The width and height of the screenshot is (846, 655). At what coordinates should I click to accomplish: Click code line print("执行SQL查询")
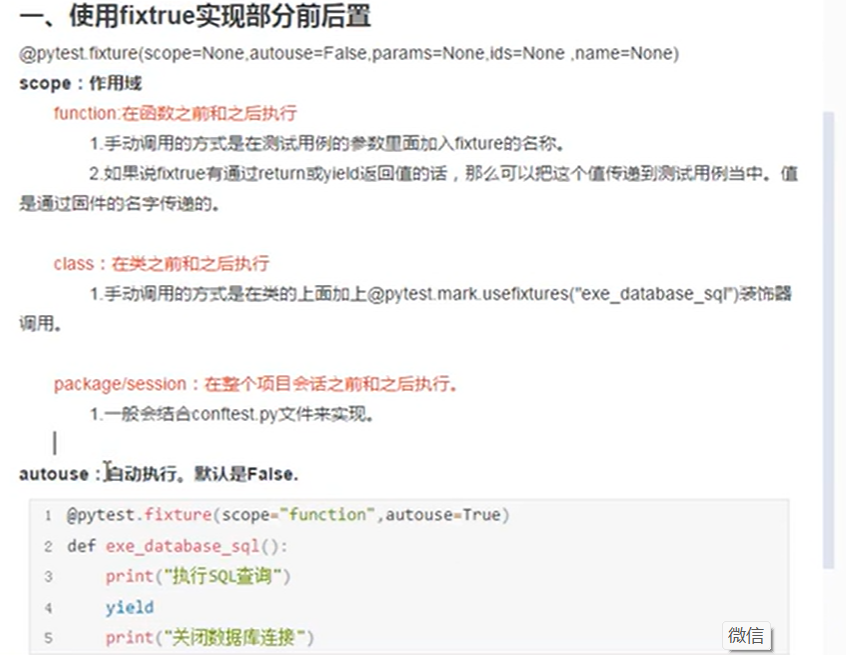tap(198, 577)
